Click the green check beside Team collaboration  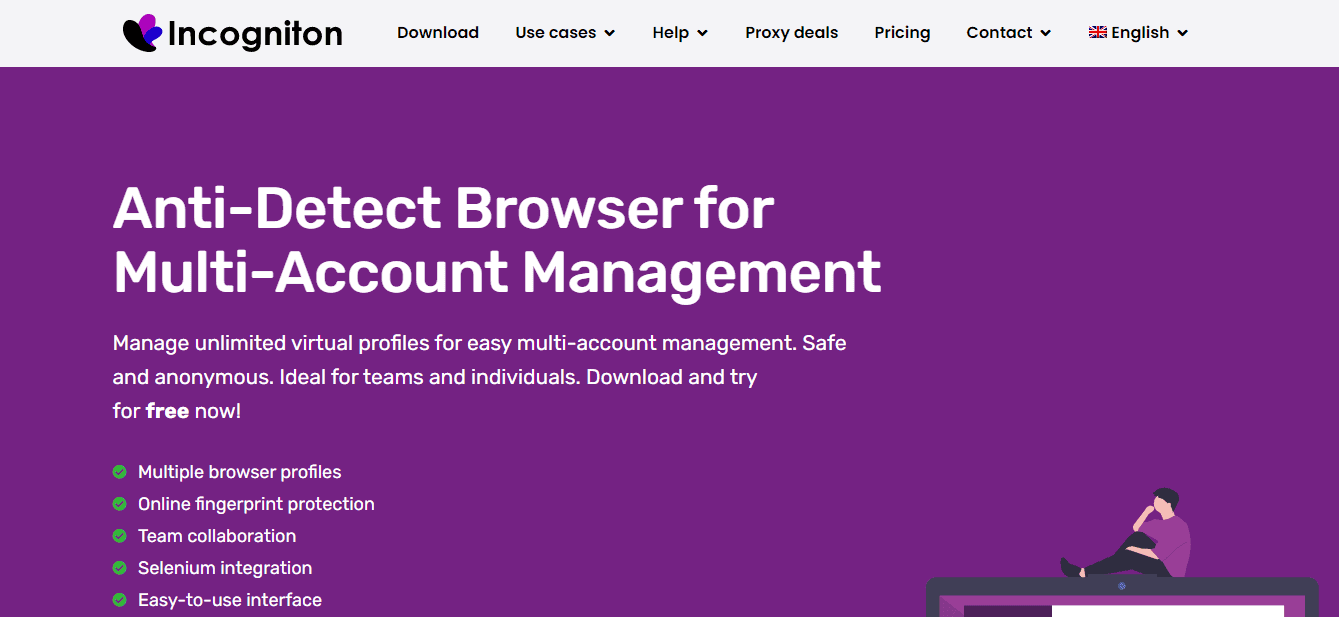point(120,536)
